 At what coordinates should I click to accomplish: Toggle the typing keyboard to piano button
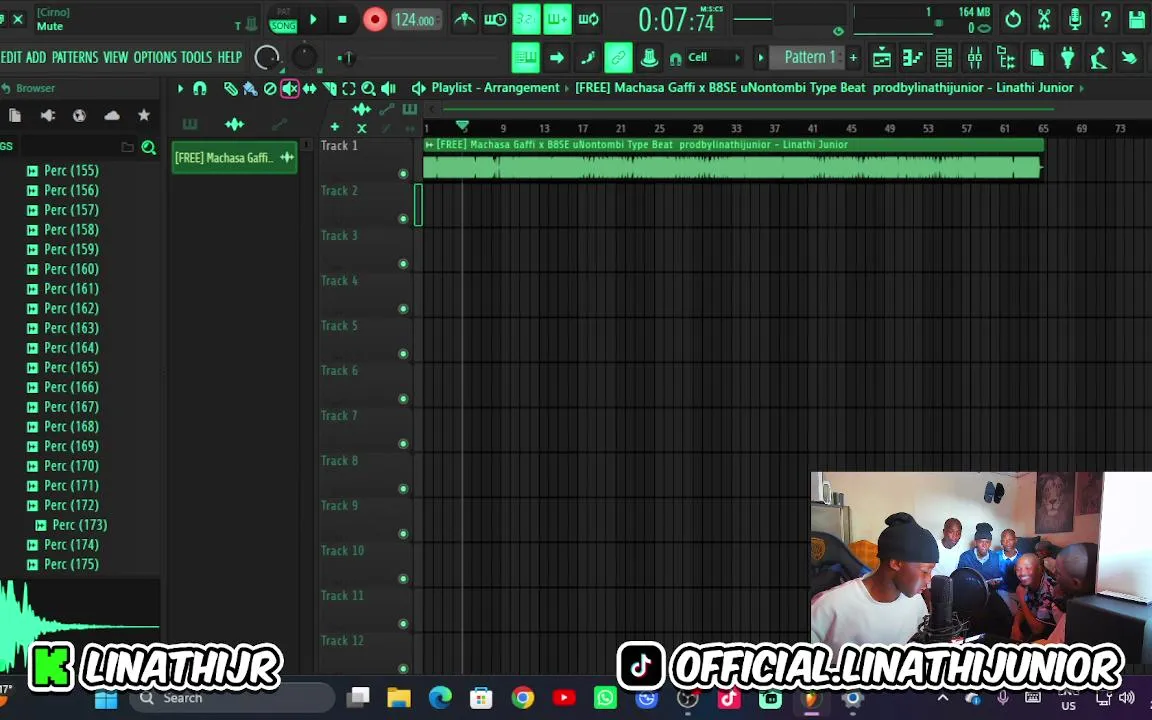point(525,57)
